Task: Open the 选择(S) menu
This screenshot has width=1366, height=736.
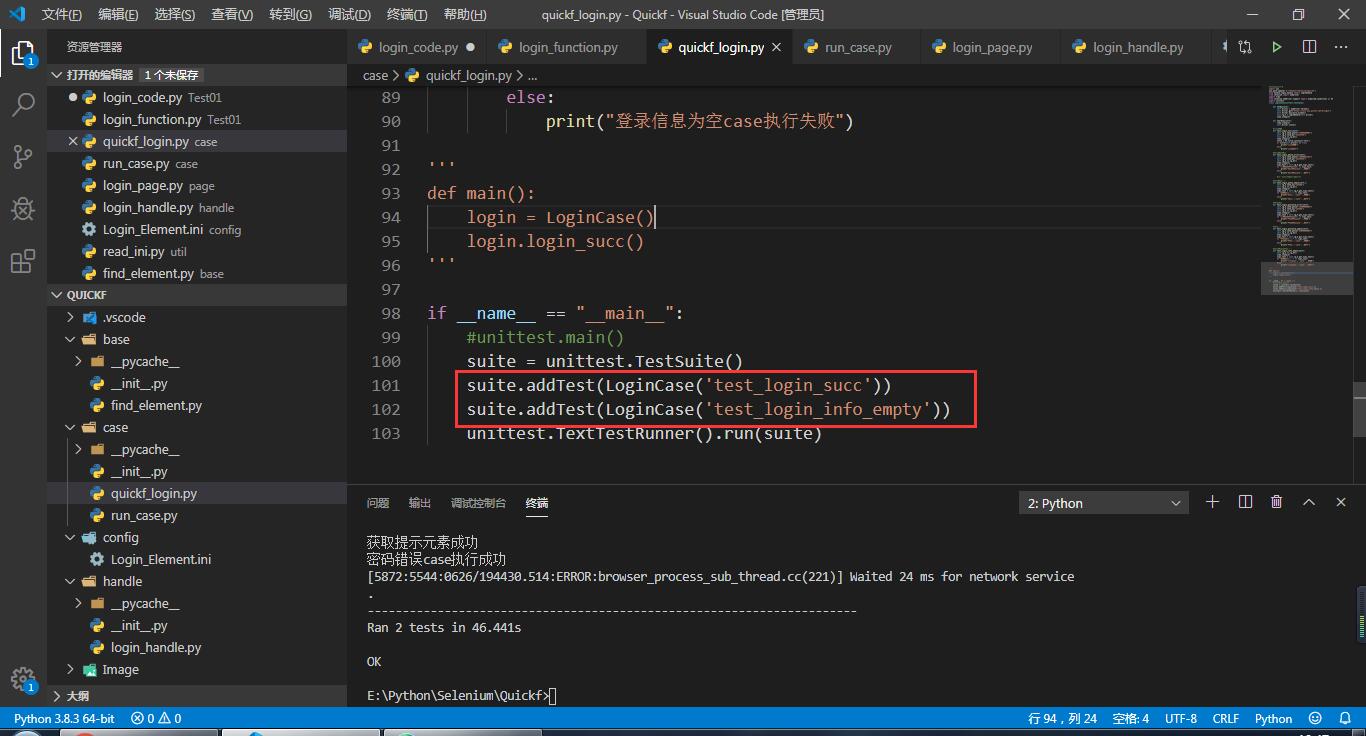Action: click(x=175, y=14)
